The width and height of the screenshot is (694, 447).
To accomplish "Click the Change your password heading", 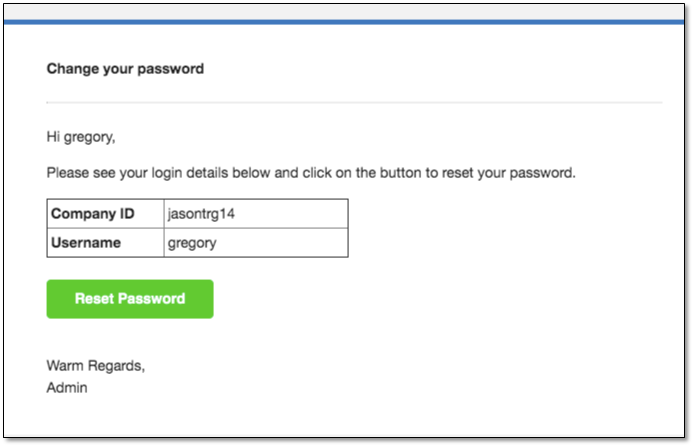I will 125,69.
